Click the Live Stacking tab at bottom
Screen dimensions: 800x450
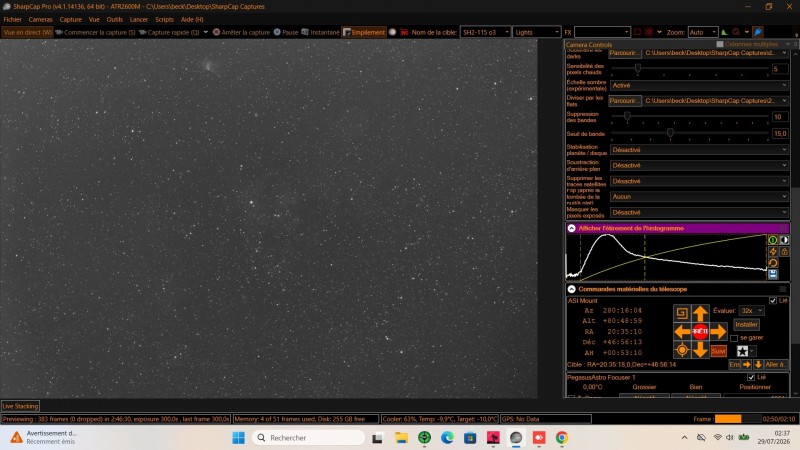point(20,406)
